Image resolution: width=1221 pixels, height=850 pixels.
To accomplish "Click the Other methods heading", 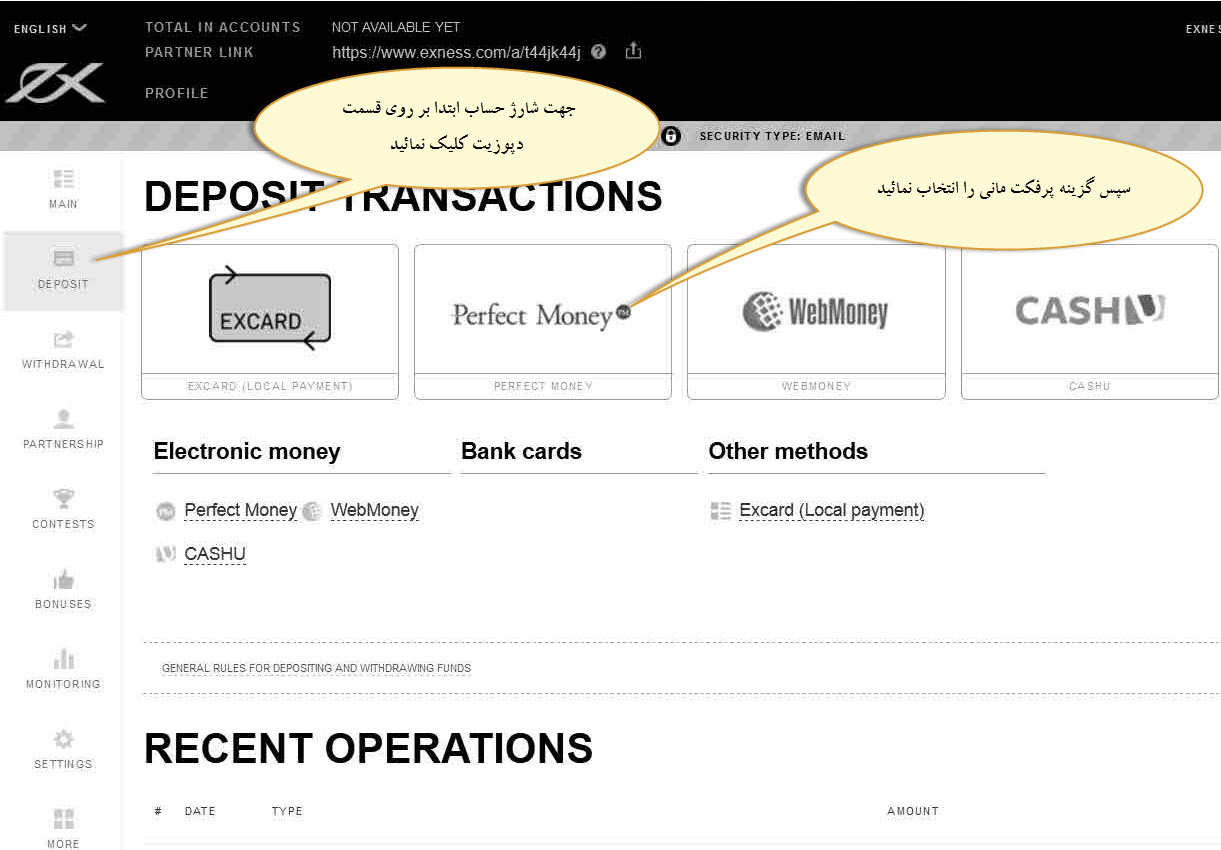I will 788,451.
